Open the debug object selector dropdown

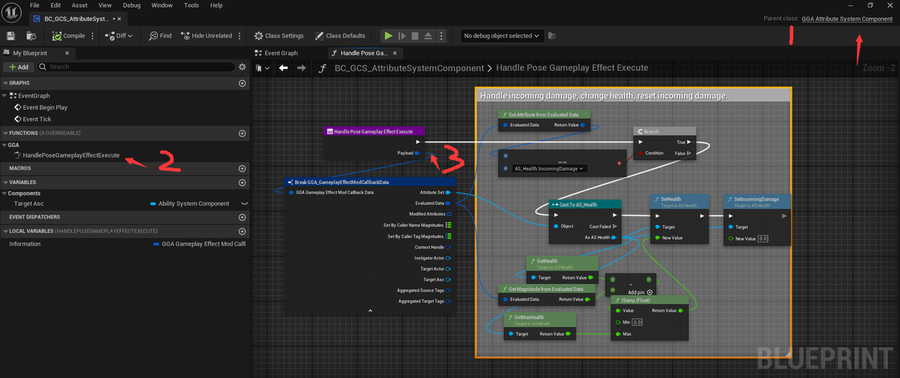[x=502, y=36]
